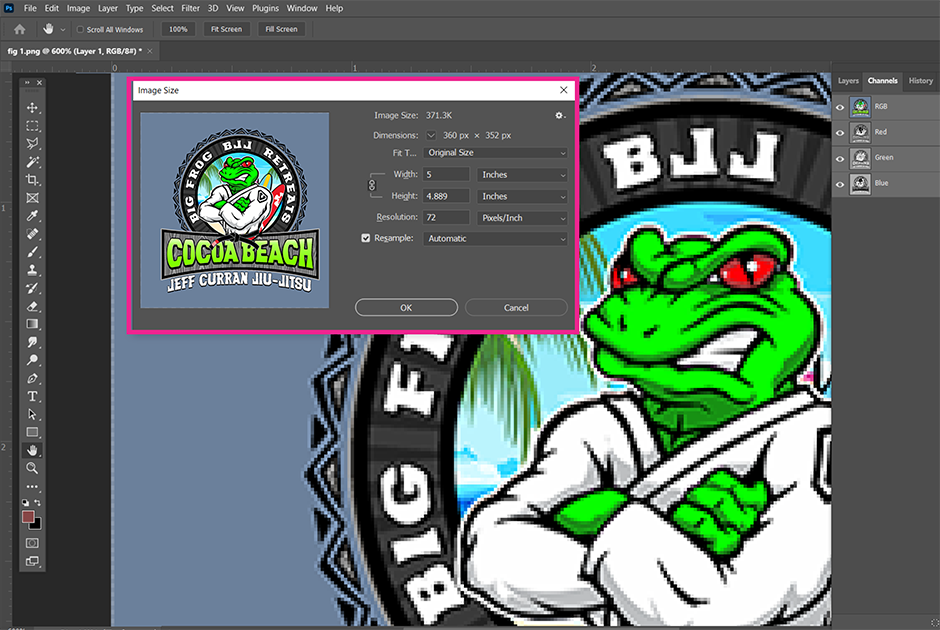Open the foreground color swatch
This screenshot has height=630, width=940.
pyautogui.click(x=27, y=516)
